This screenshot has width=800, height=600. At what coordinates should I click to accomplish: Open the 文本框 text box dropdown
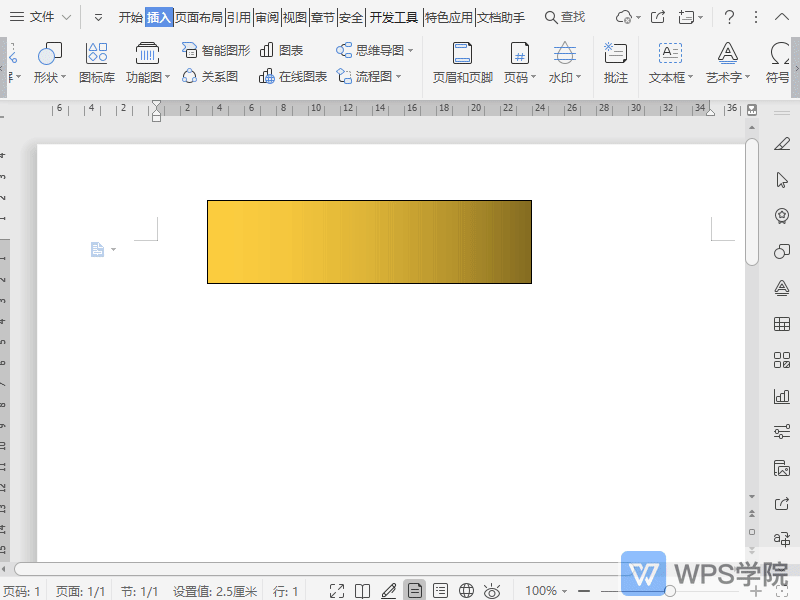670,77
